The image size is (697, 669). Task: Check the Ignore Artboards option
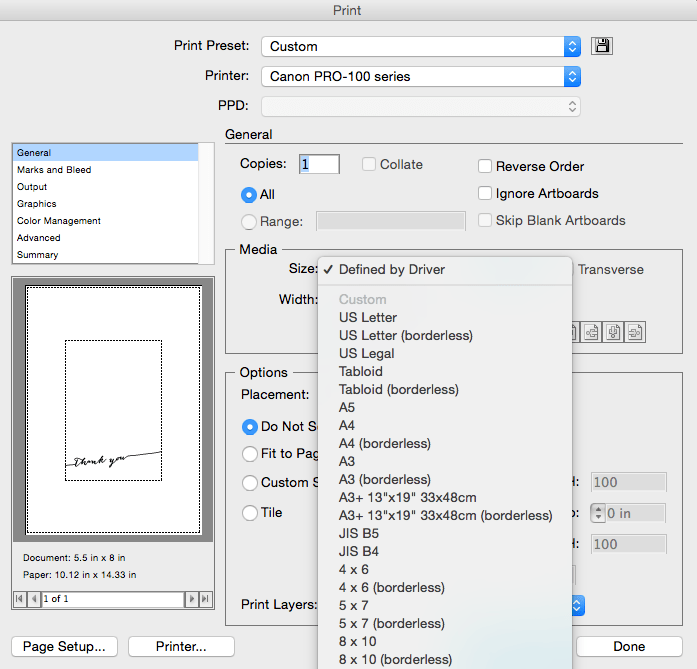[485, 193]
